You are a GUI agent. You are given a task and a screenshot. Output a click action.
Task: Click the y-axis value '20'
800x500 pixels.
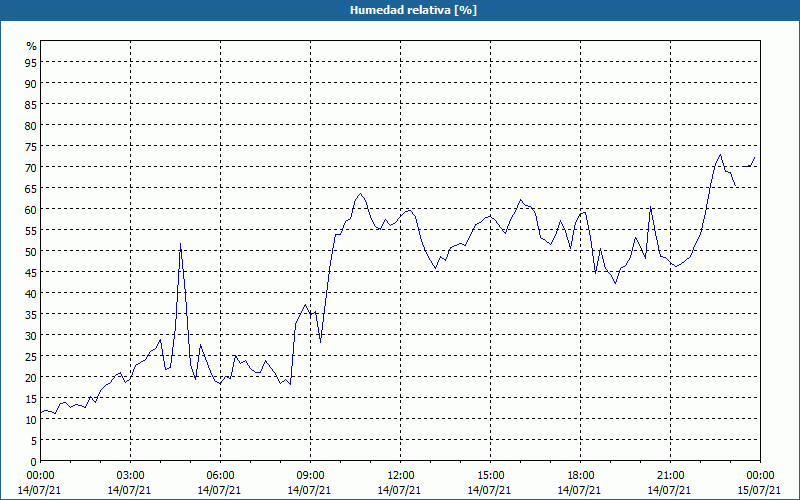[31, 378]
